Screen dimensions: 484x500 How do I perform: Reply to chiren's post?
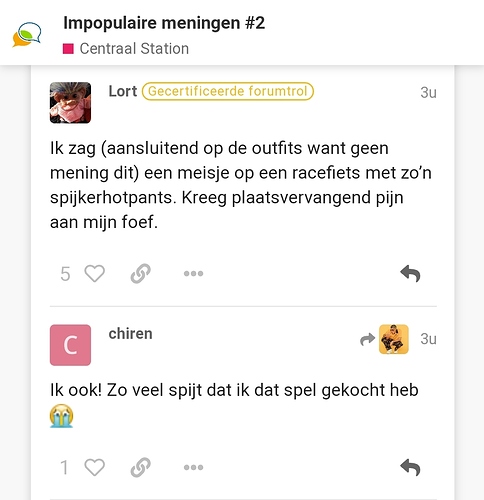[x=410, y=467]
